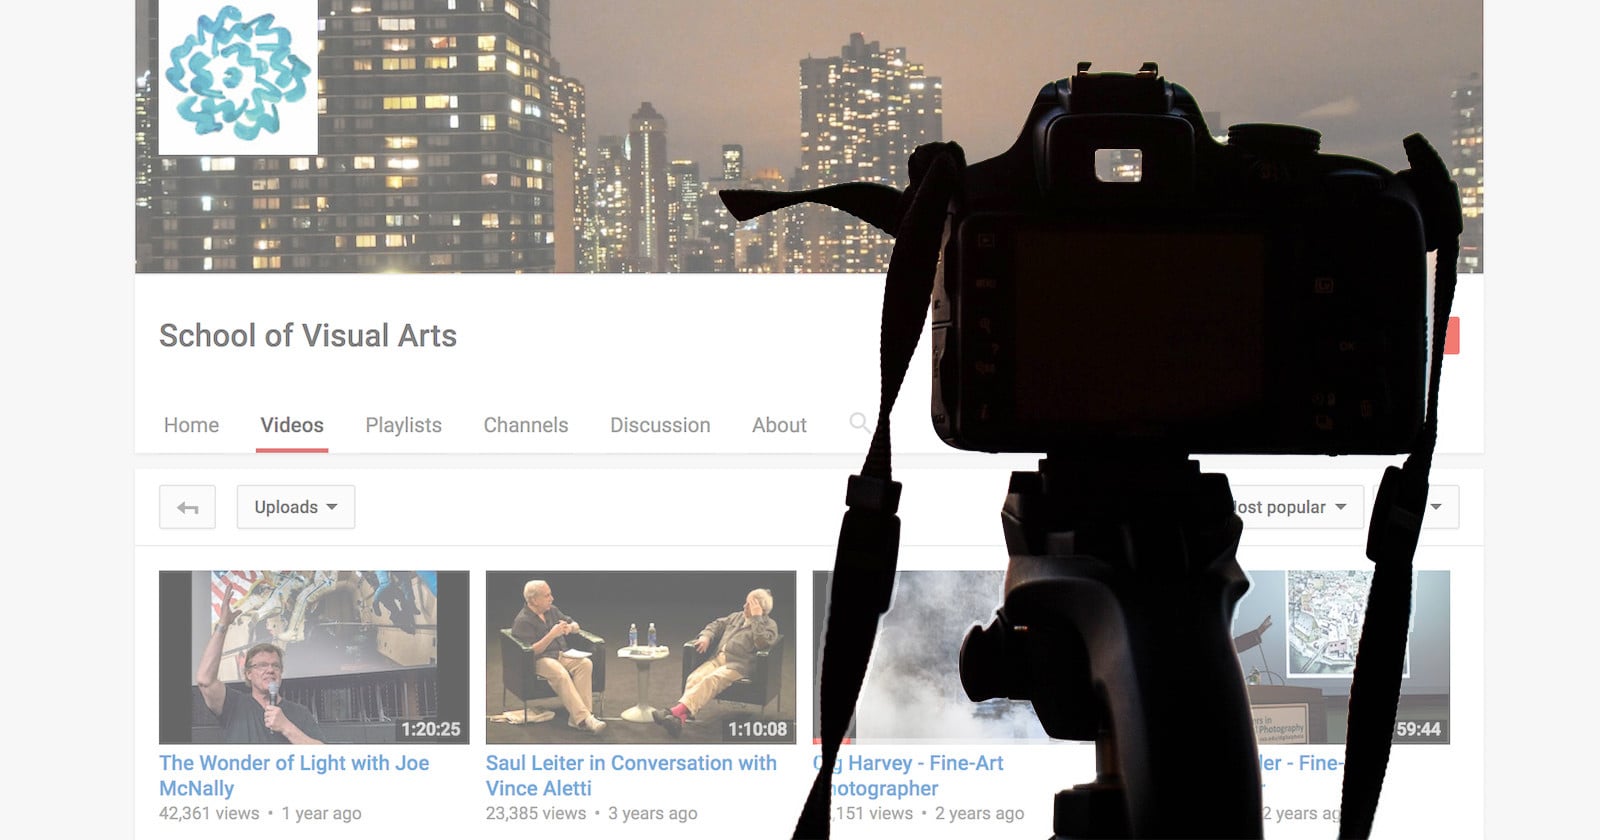Open the Playlists tab

click(403, 425)
